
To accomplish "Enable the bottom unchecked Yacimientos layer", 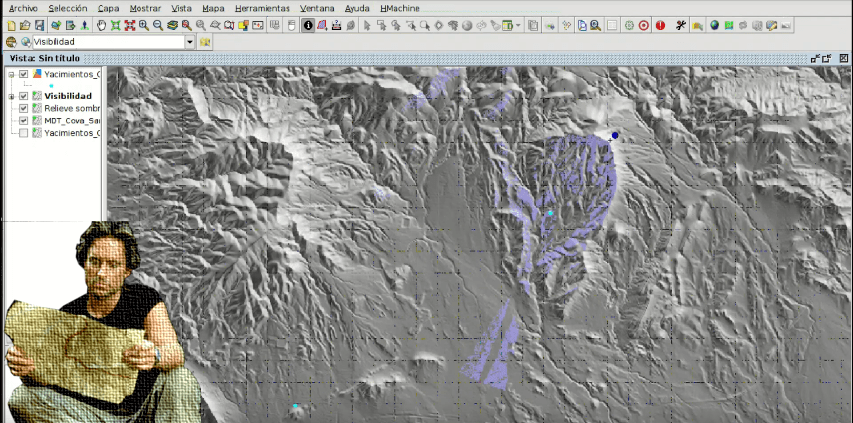I will coord(24,132).
